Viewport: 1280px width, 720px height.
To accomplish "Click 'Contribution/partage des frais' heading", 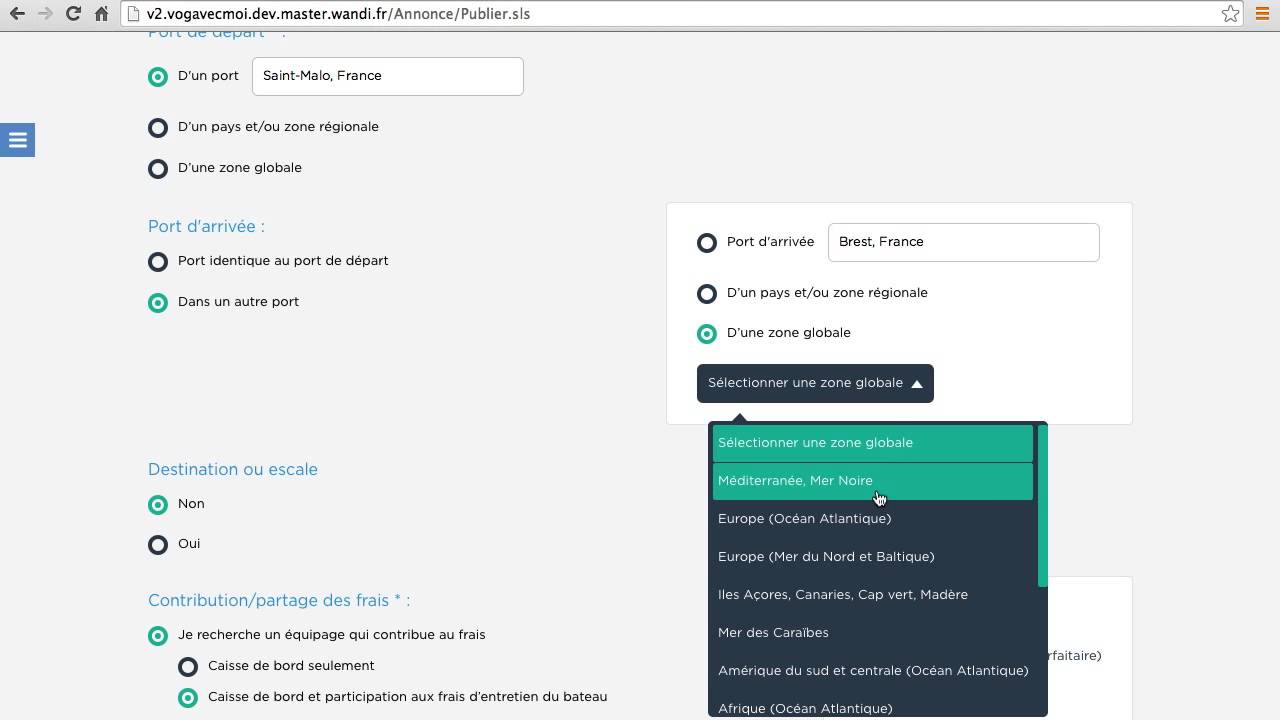I will click(279, 601).
